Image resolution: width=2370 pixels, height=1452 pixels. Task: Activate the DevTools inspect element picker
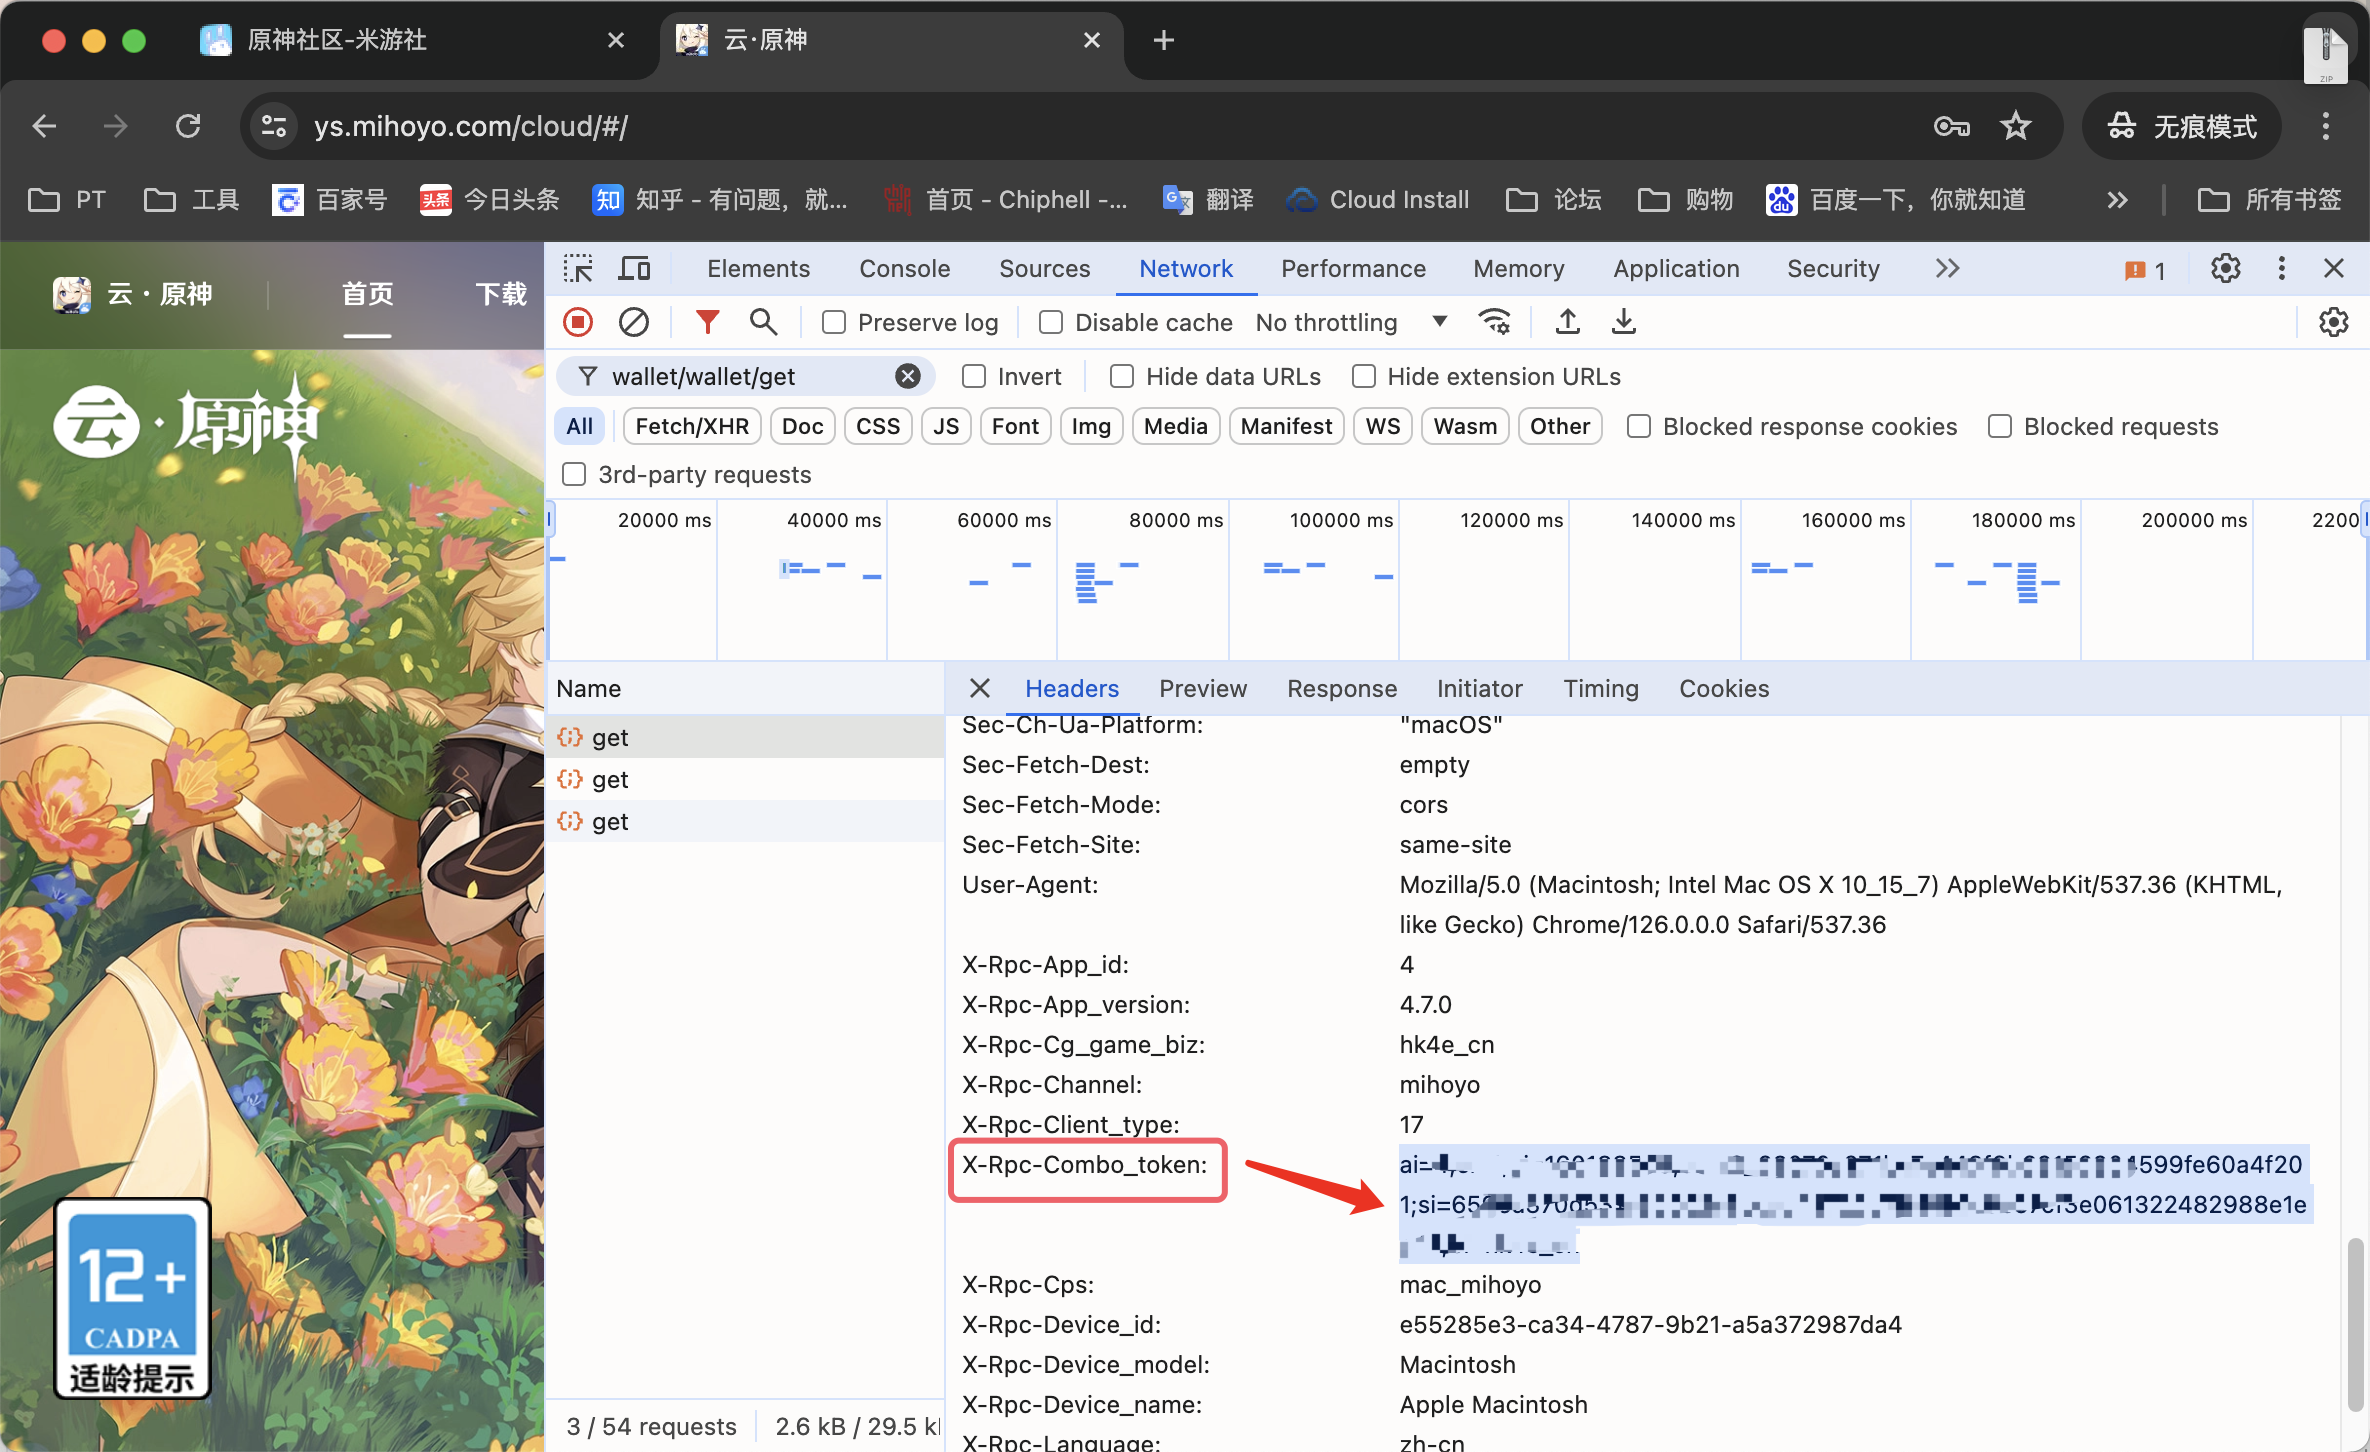[x=578, y=269]
